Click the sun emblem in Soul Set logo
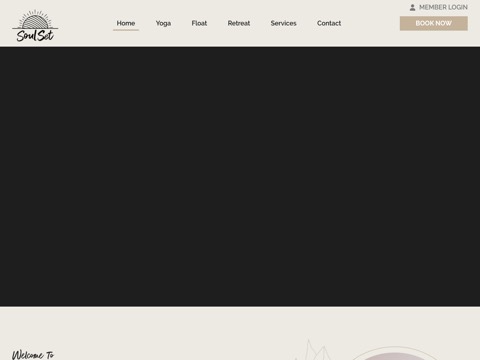This screenshot has width=480, height=360. [x=35, y=20]
